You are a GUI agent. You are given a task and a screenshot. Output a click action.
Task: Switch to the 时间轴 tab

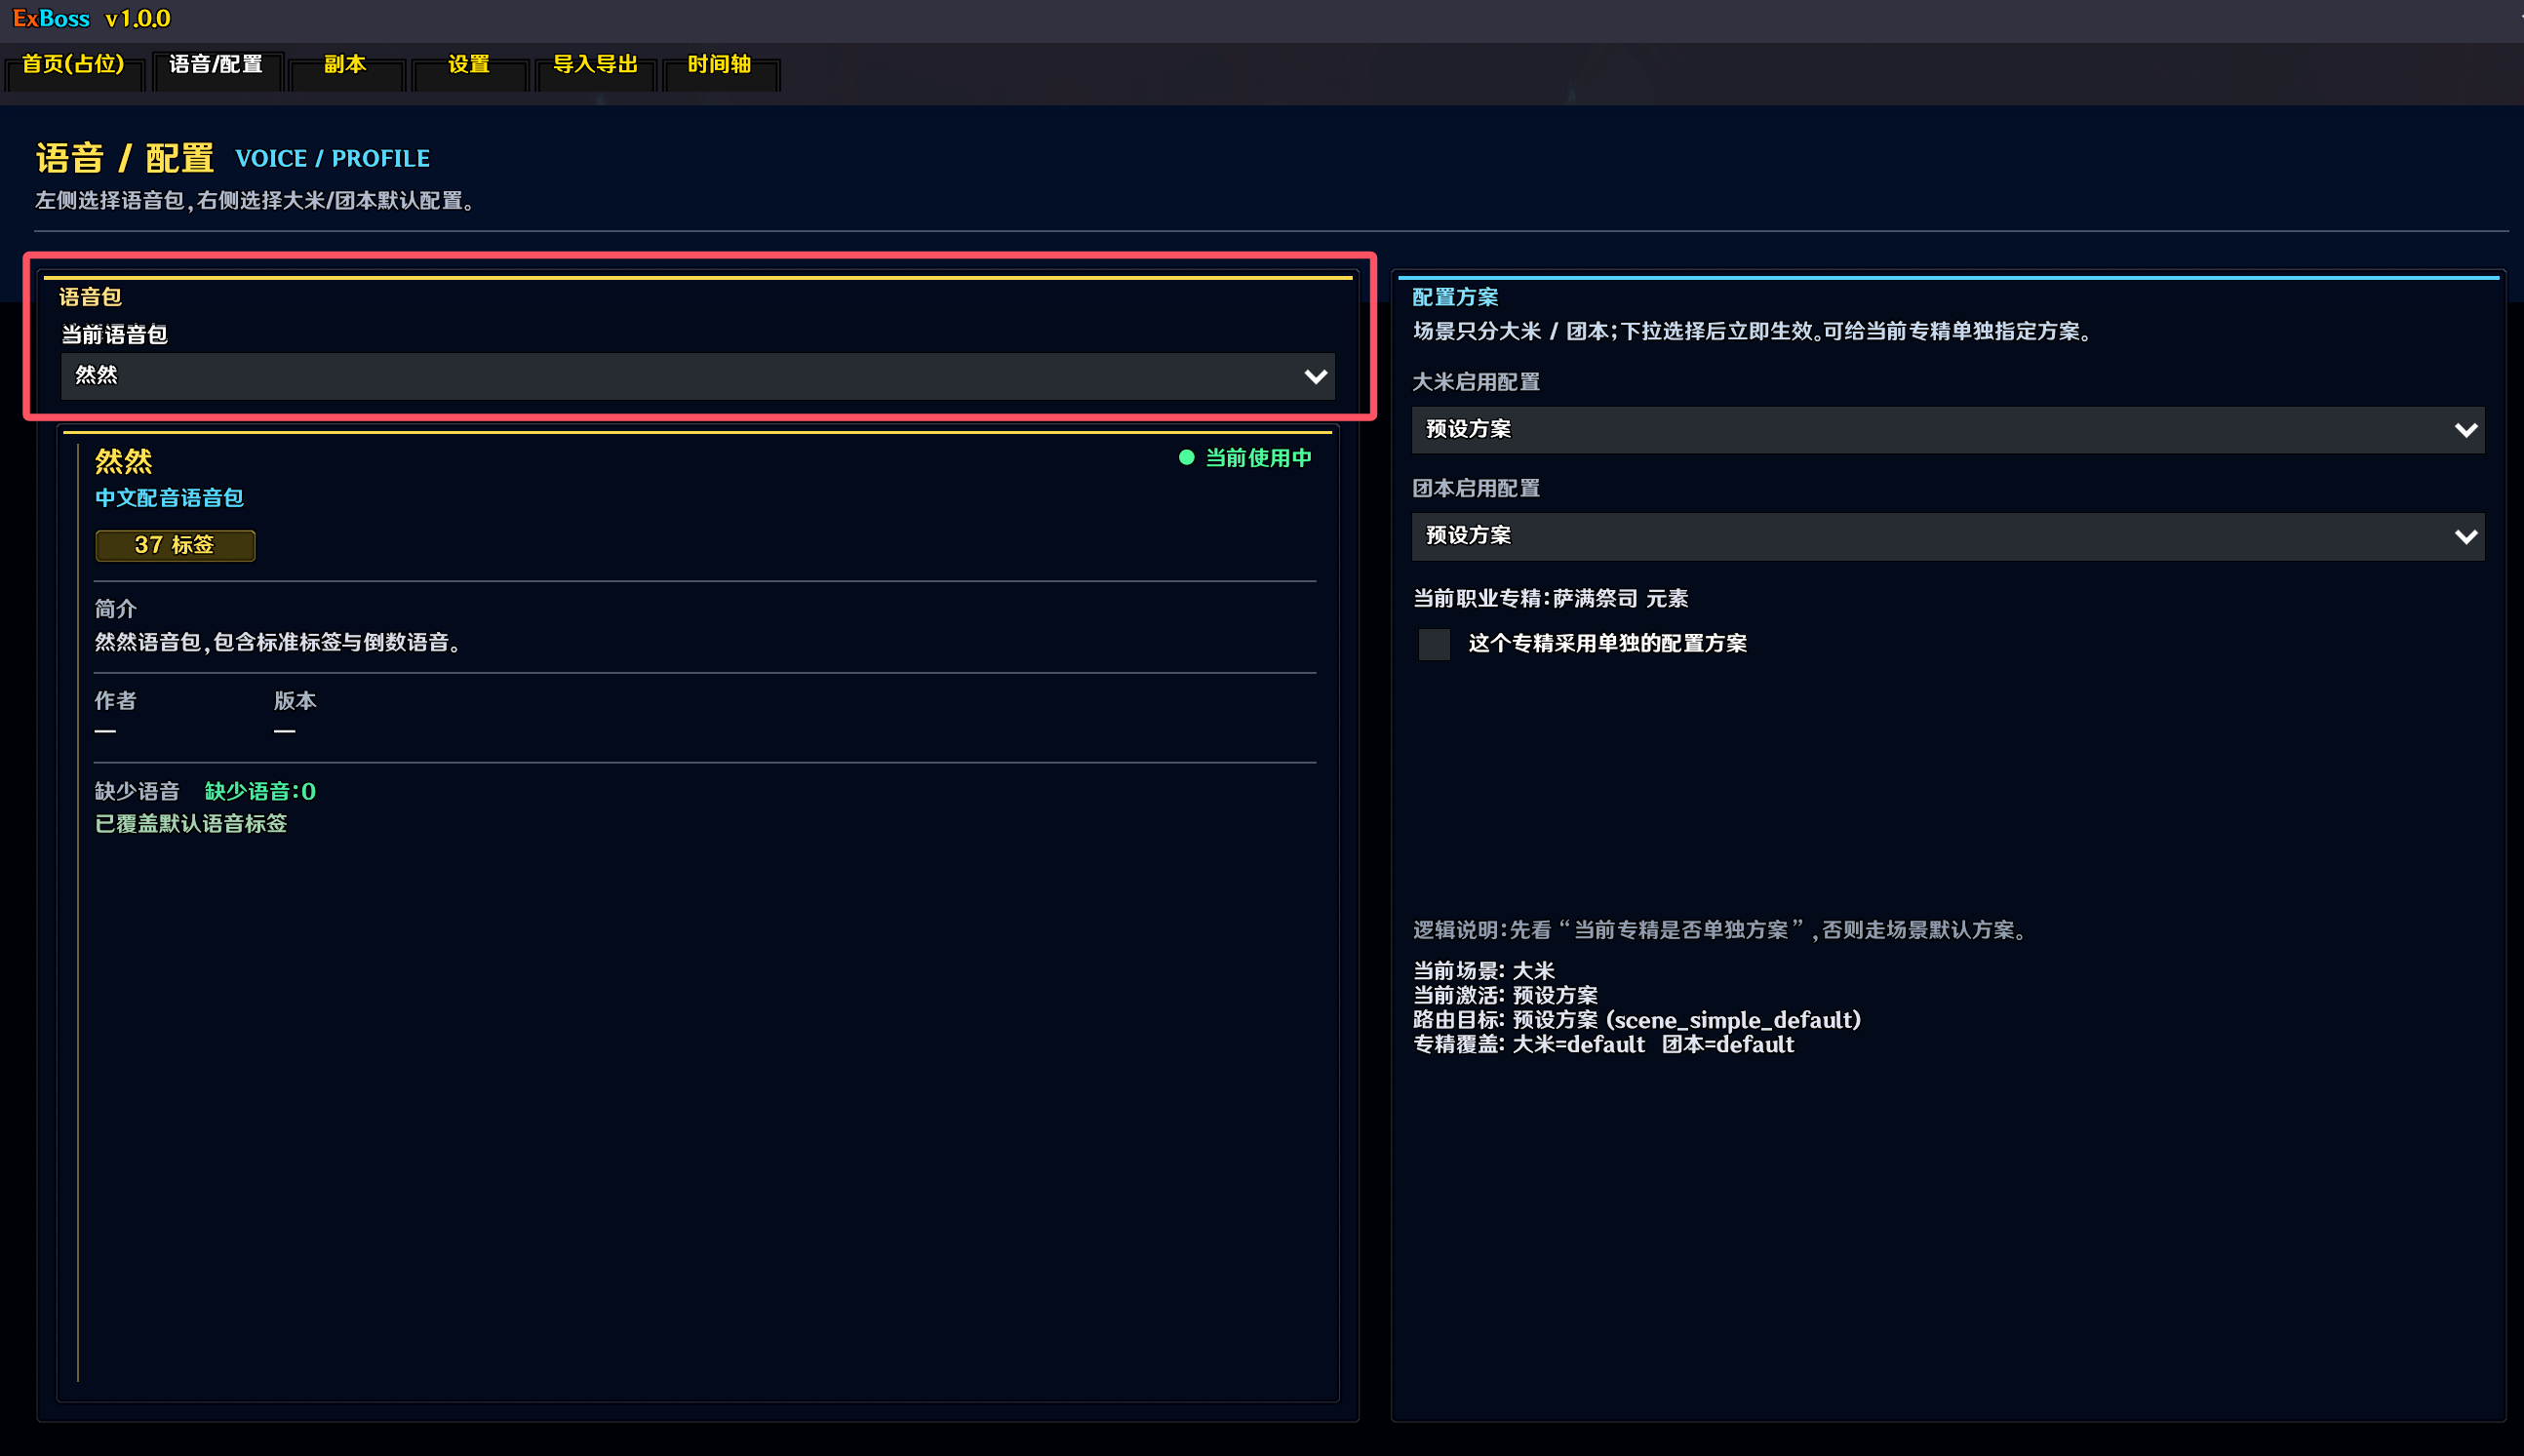720,65
